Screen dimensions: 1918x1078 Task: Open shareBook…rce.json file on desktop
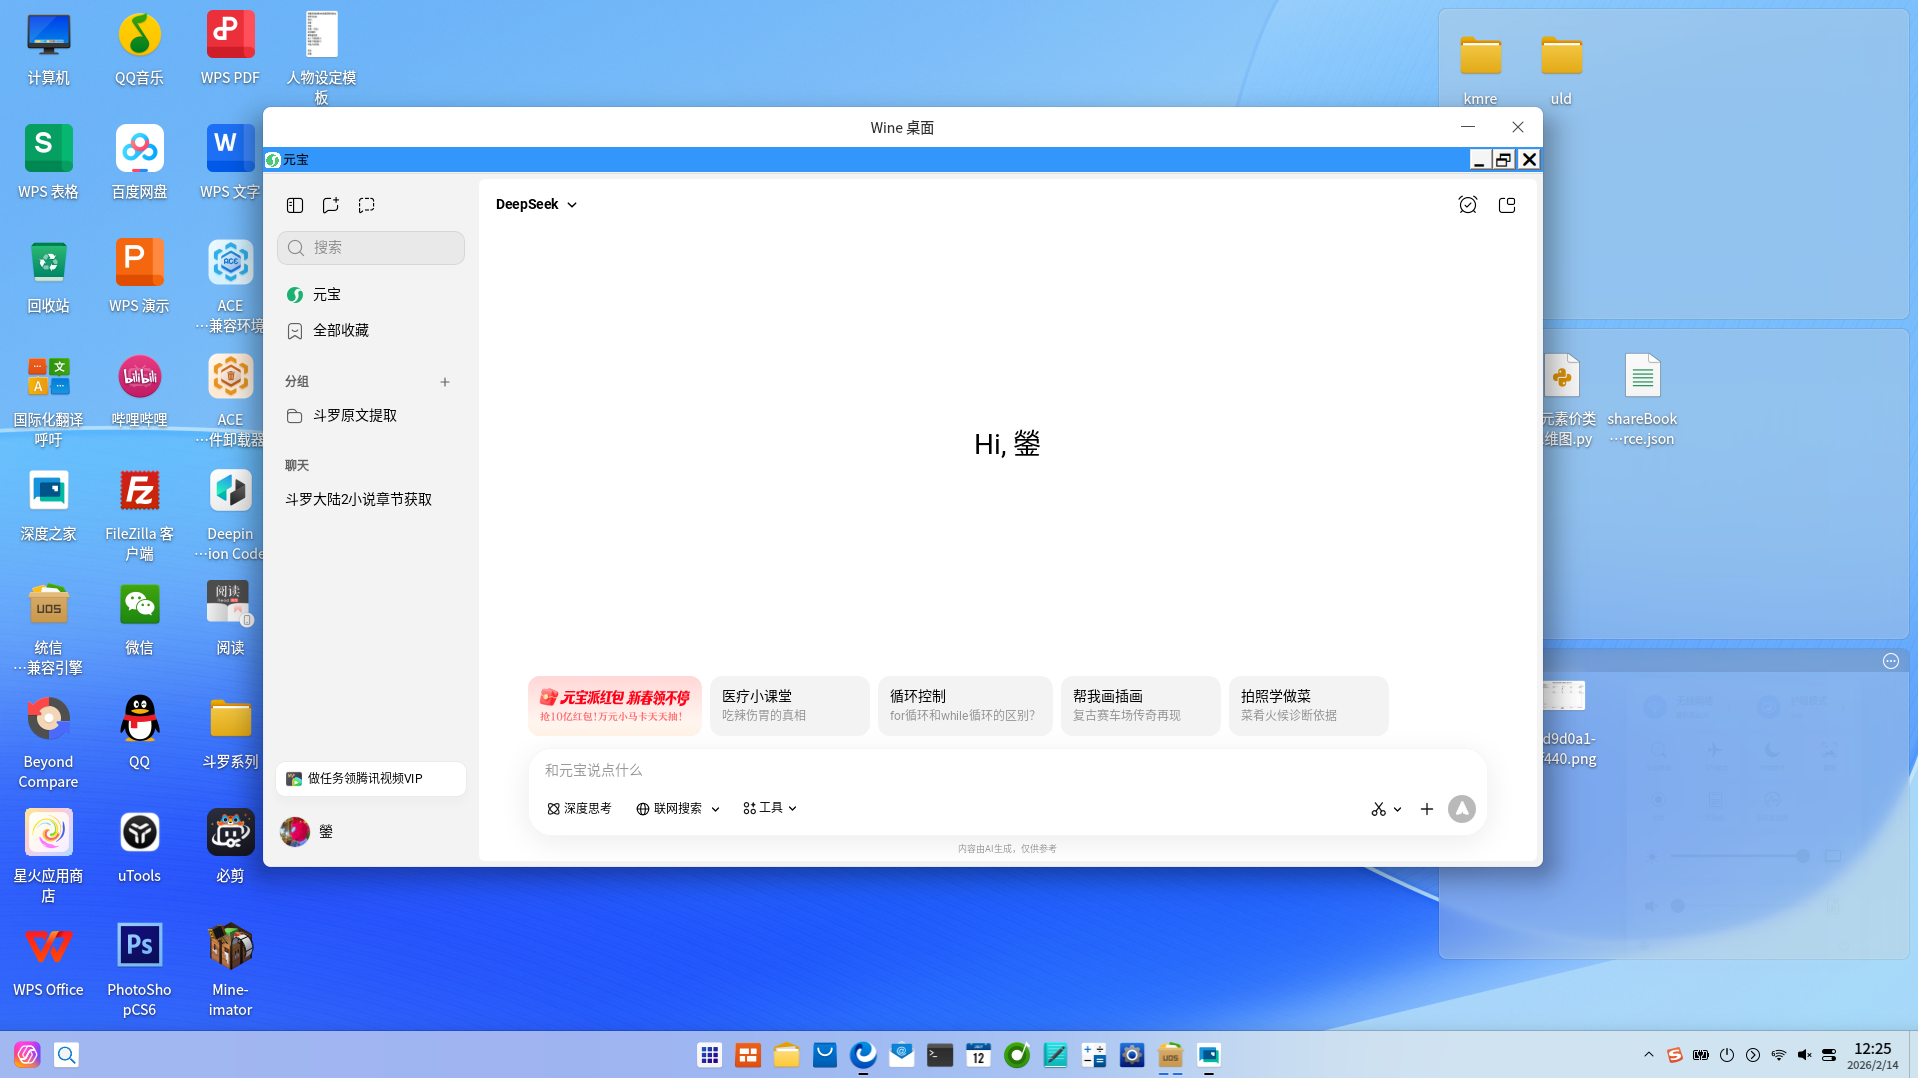click(1642, 400)
